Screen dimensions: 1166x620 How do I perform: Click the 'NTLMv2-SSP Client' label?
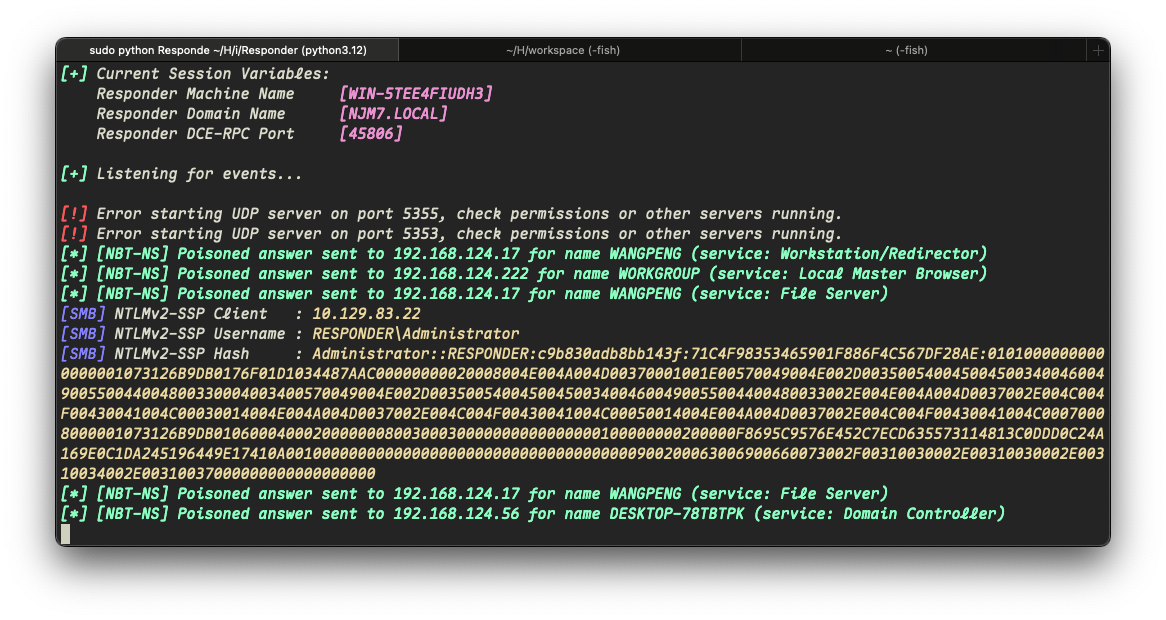point(190,314)
